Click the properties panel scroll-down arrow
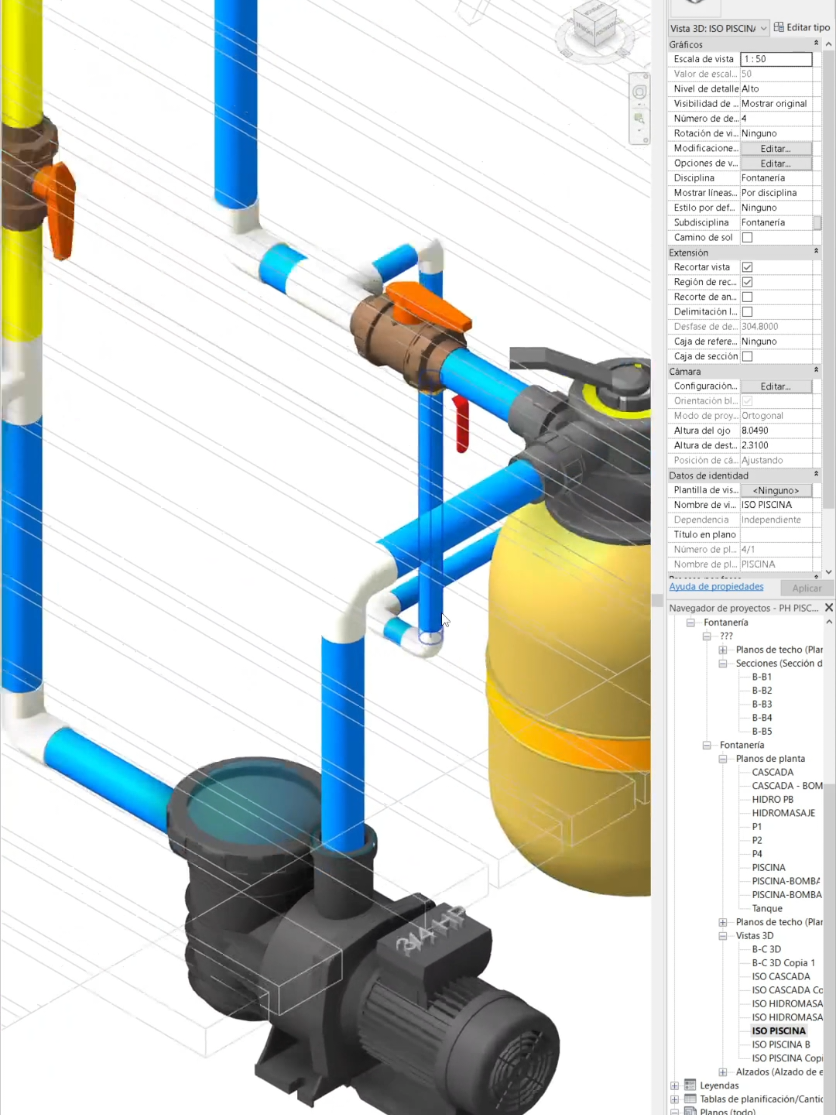836x1115 pixels. (829, 572)
